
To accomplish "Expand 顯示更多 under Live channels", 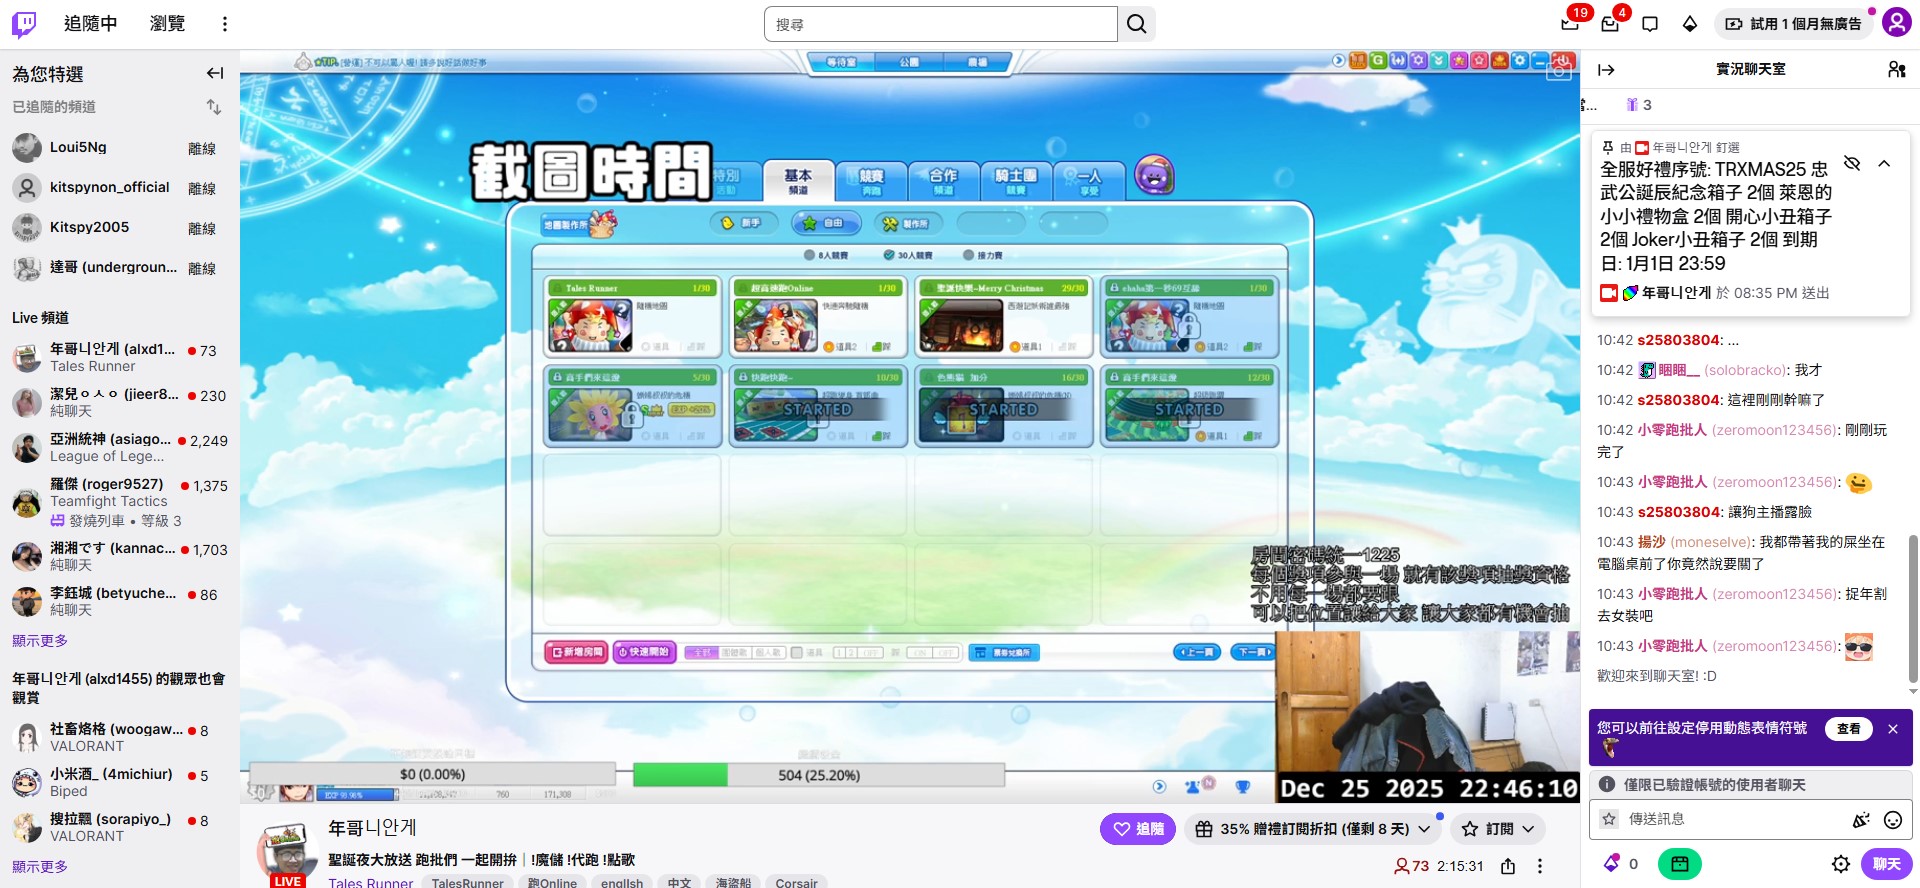I will coord(40,641).
